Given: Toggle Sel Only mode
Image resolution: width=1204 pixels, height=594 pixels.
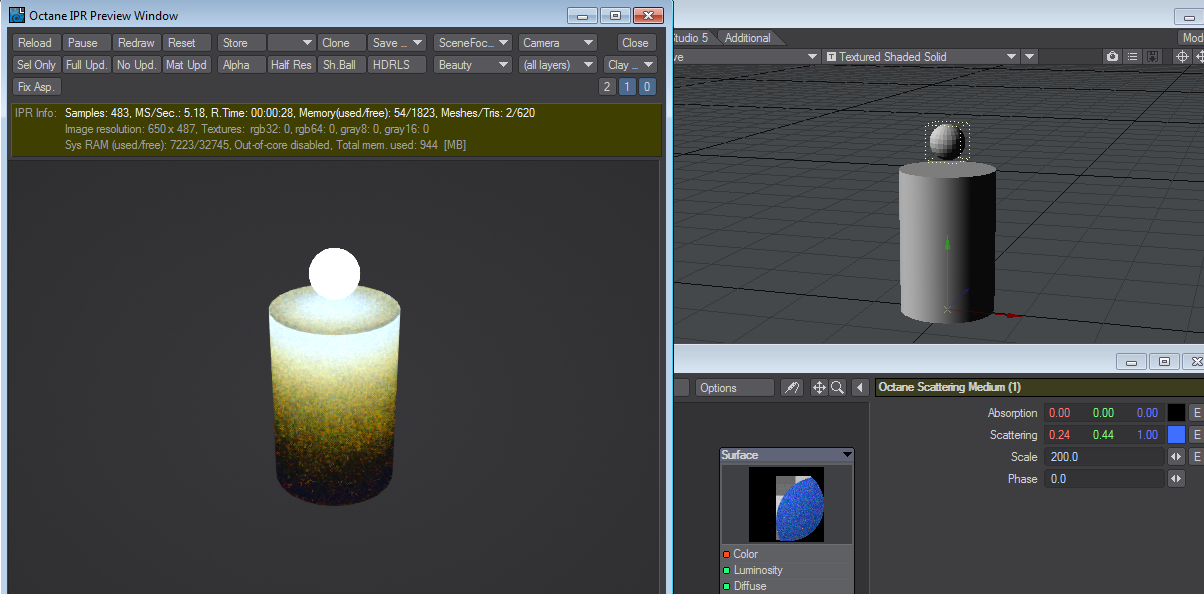Looking at the screenshot, I should click(x=36, y=65).
